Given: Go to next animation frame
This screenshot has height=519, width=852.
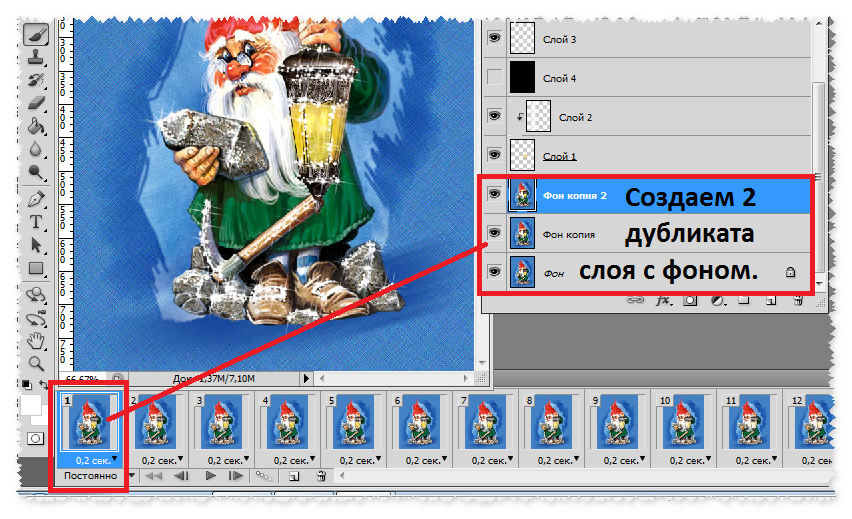Looking at the screenshot, I should pyautogui.click(x=236, y=477).
